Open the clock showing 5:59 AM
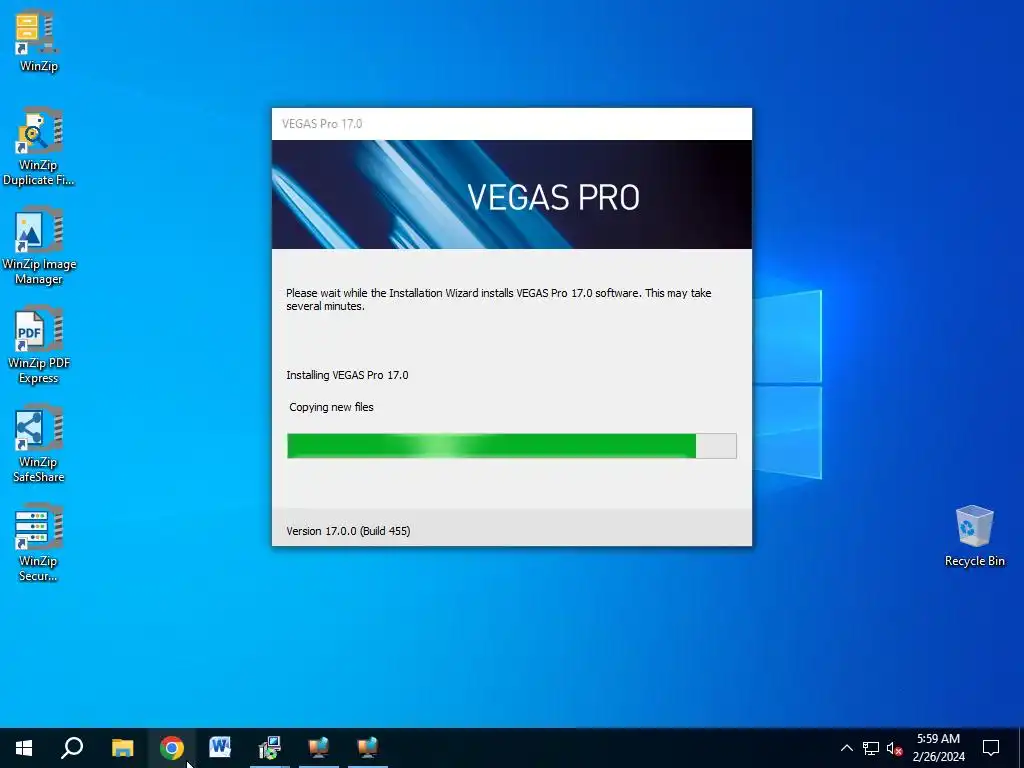1024x768 pixels. 938,748
